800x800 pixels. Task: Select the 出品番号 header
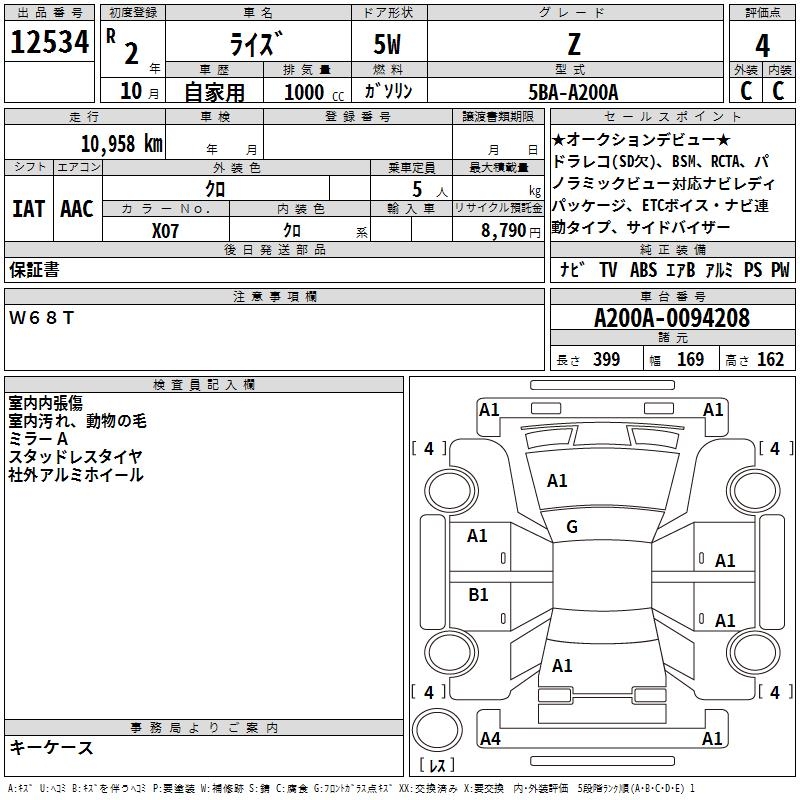49,13
